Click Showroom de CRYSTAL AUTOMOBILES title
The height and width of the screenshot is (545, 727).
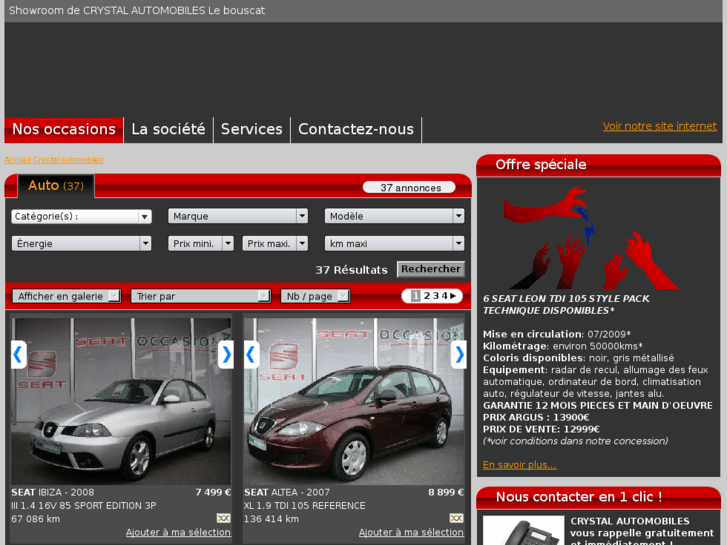pyautogui.click(x=137, y=11)
